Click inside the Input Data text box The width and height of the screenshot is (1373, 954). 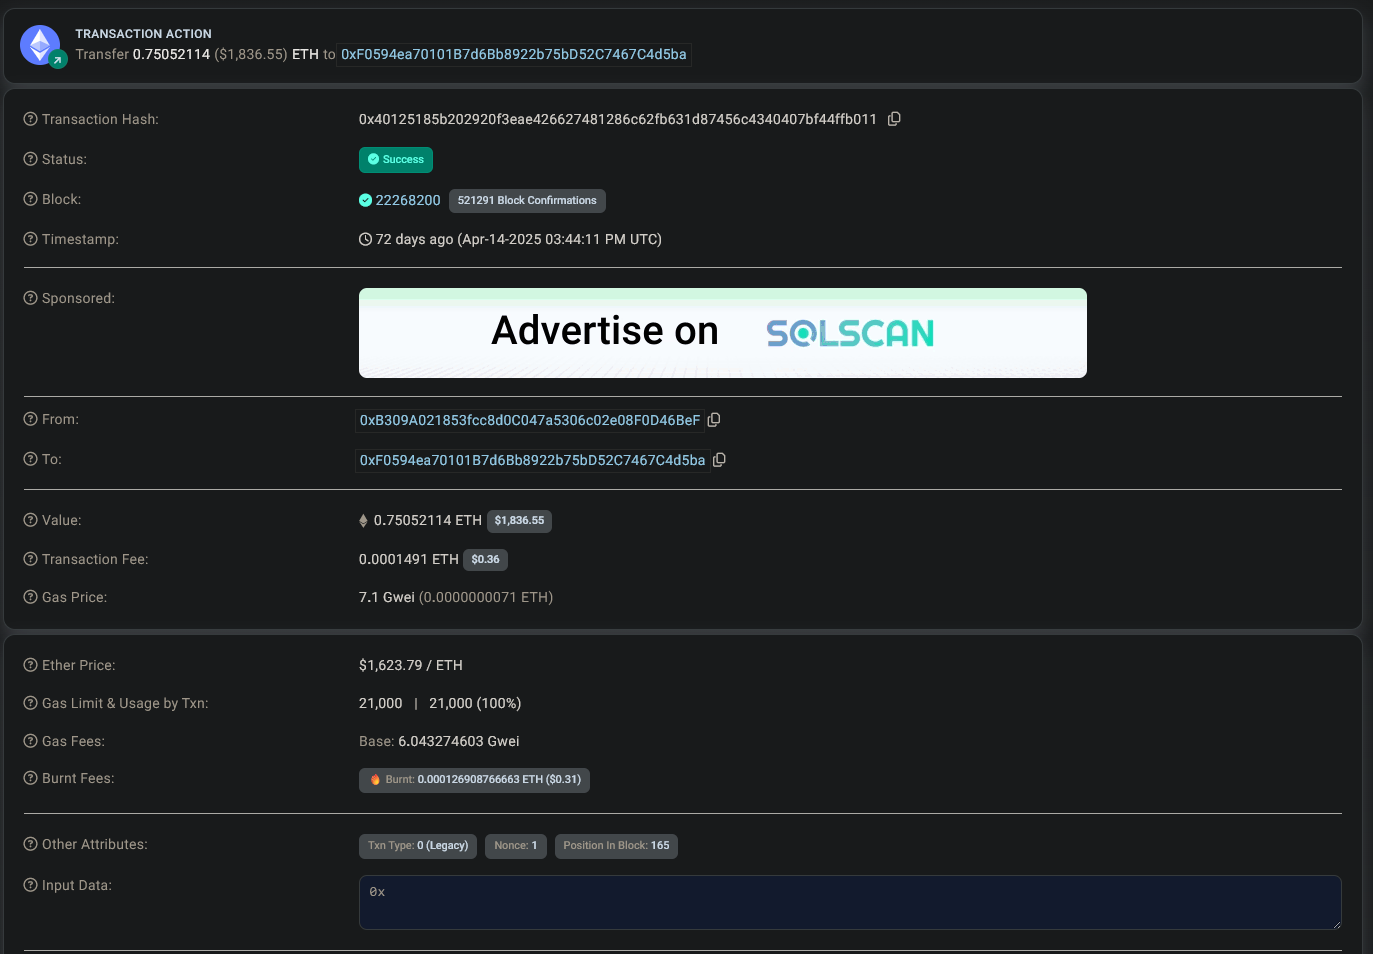click(850, 902)
